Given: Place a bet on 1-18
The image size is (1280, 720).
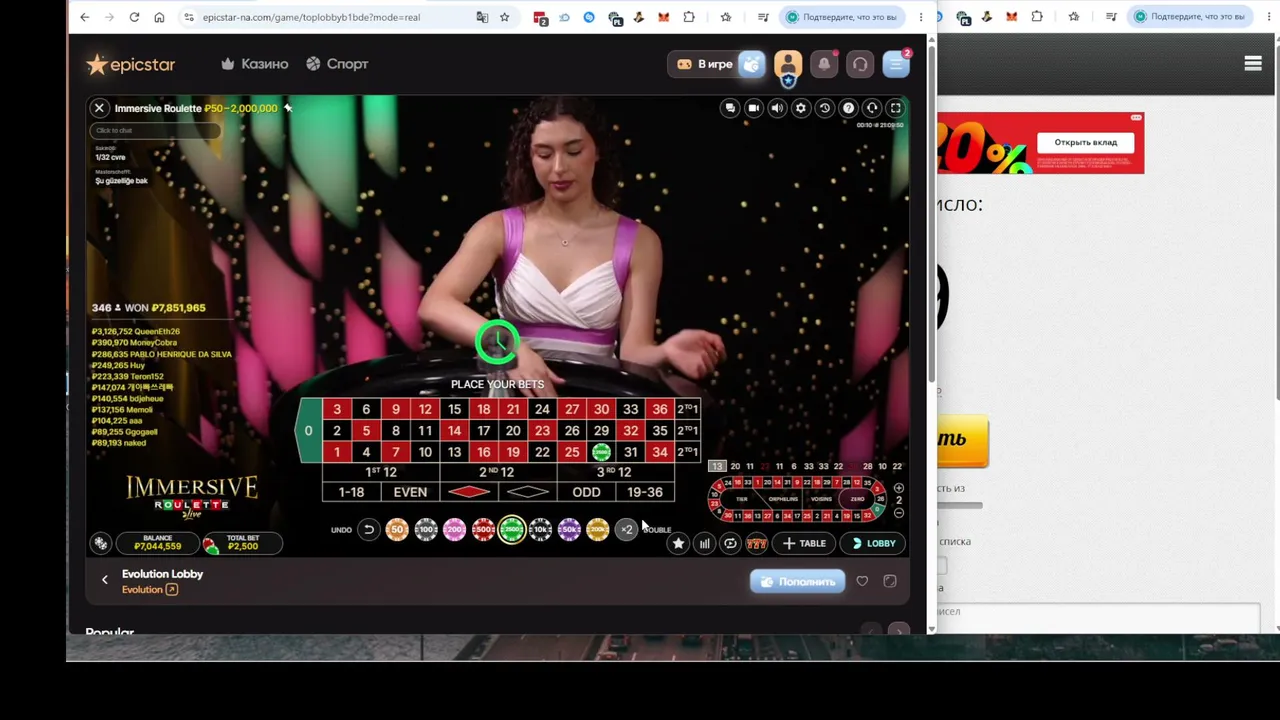Looking at the screenshot, I should pyautogui.click(x=351, y=492).
